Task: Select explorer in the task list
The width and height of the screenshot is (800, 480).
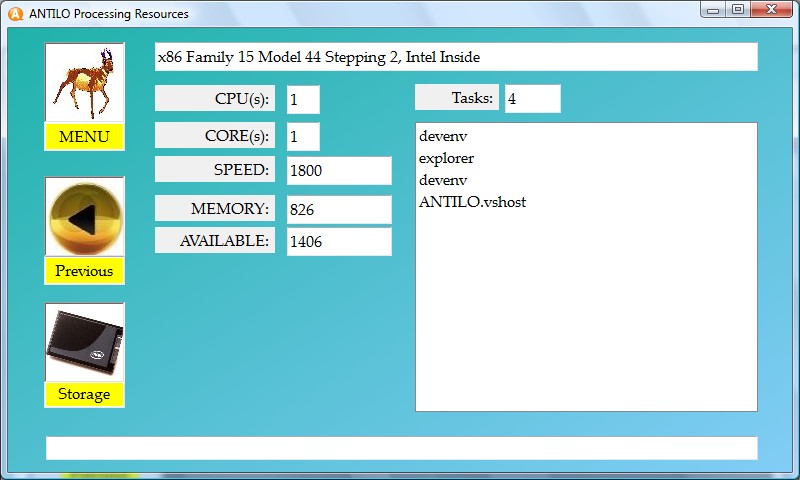Action: (447, 158)
